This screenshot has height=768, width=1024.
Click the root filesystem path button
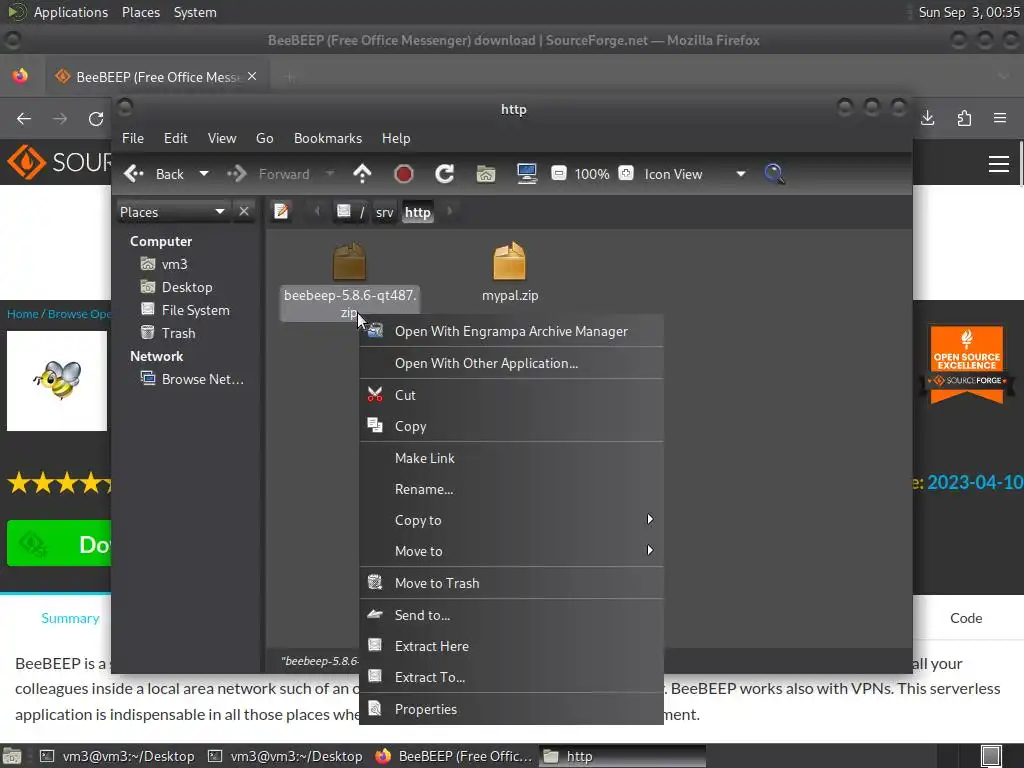(350, 212)
